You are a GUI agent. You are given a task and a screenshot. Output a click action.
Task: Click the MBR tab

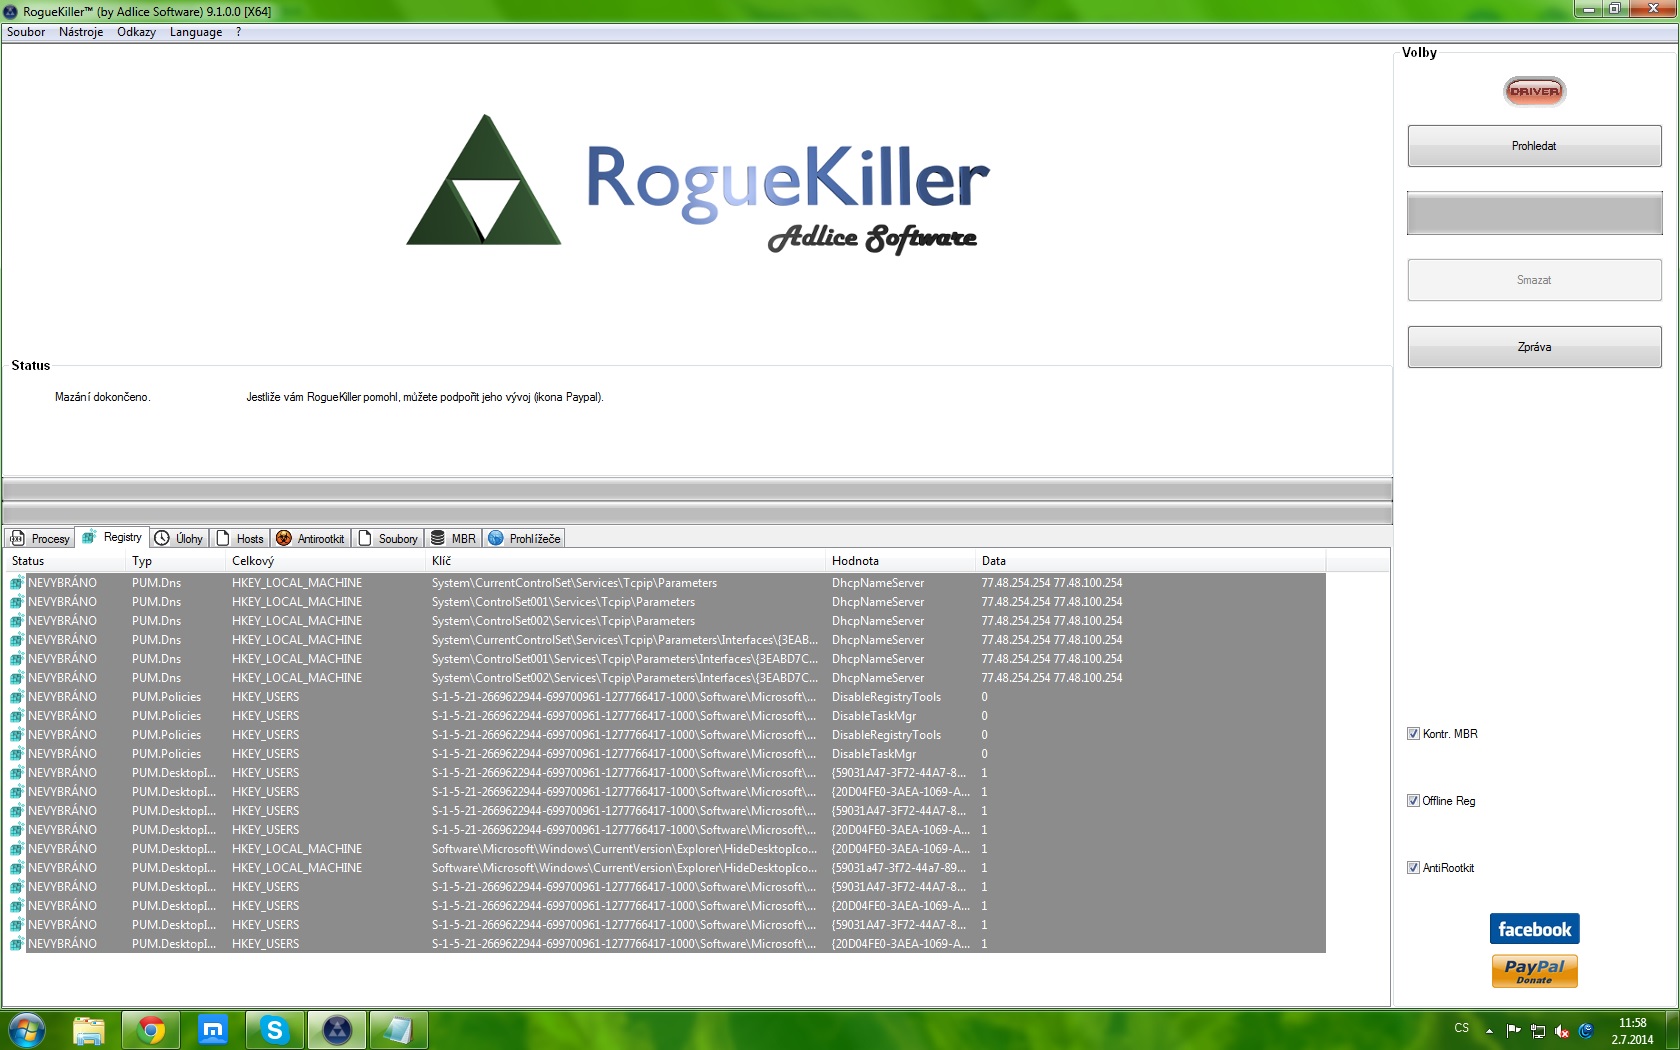pyautogui.click(x=453, y=538)
